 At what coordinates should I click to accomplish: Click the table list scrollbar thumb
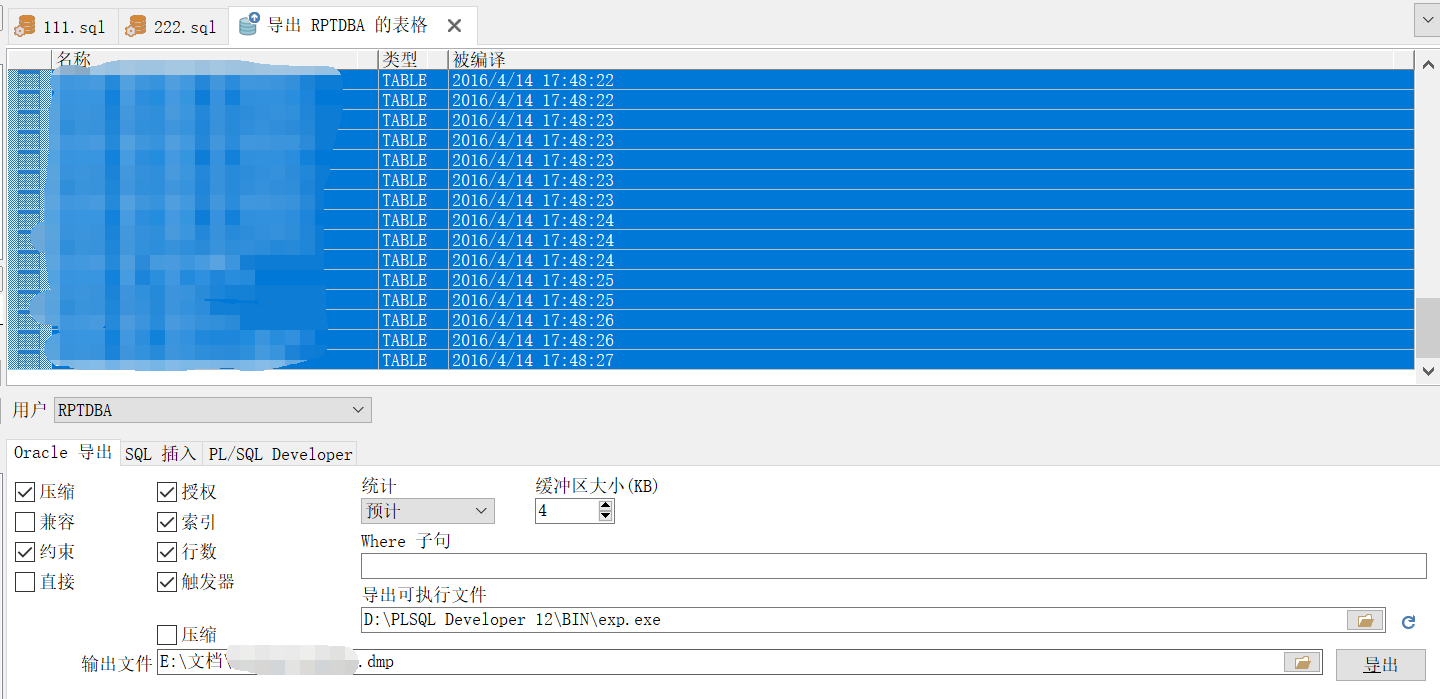[1427, 328]
